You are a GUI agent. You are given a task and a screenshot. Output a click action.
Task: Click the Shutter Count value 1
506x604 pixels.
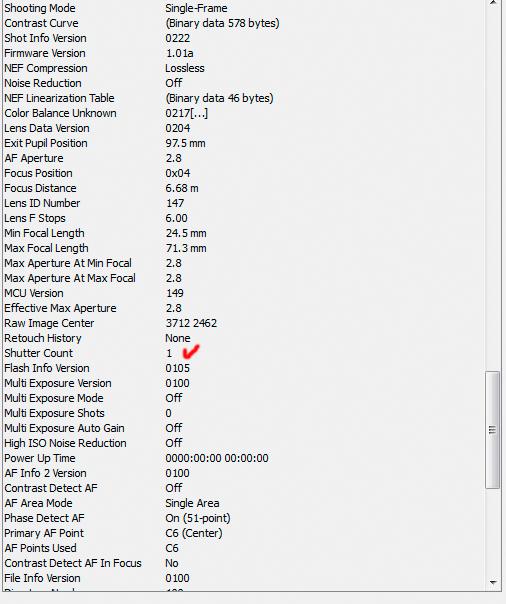(169, 354)
